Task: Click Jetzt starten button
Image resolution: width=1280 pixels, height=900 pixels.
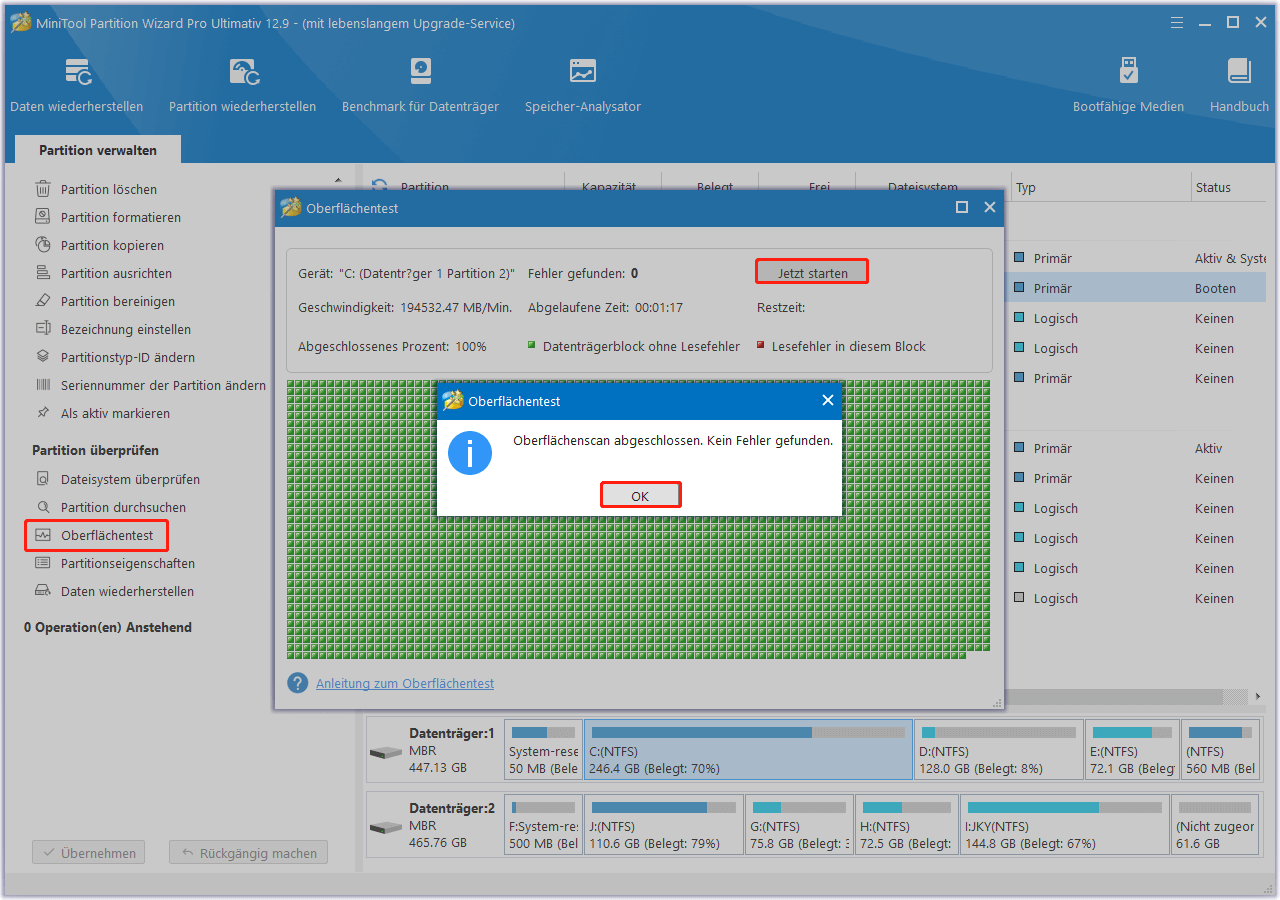Action: click(x=812, y=273)
